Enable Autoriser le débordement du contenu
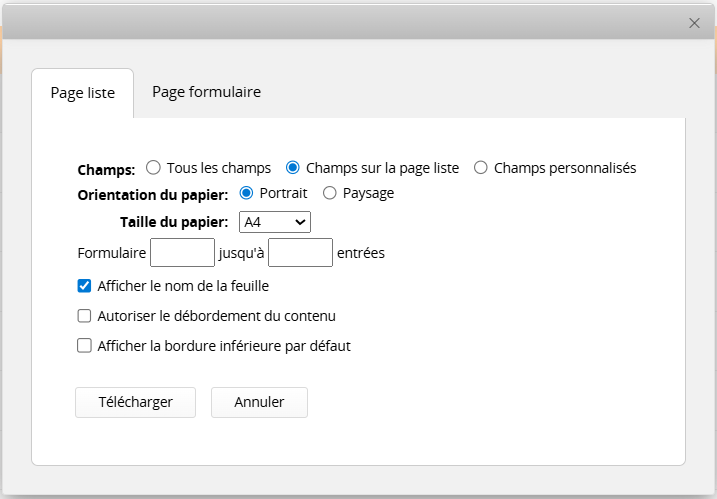The image size is (717, 499). pyautogui.click(x=85, y=316)
